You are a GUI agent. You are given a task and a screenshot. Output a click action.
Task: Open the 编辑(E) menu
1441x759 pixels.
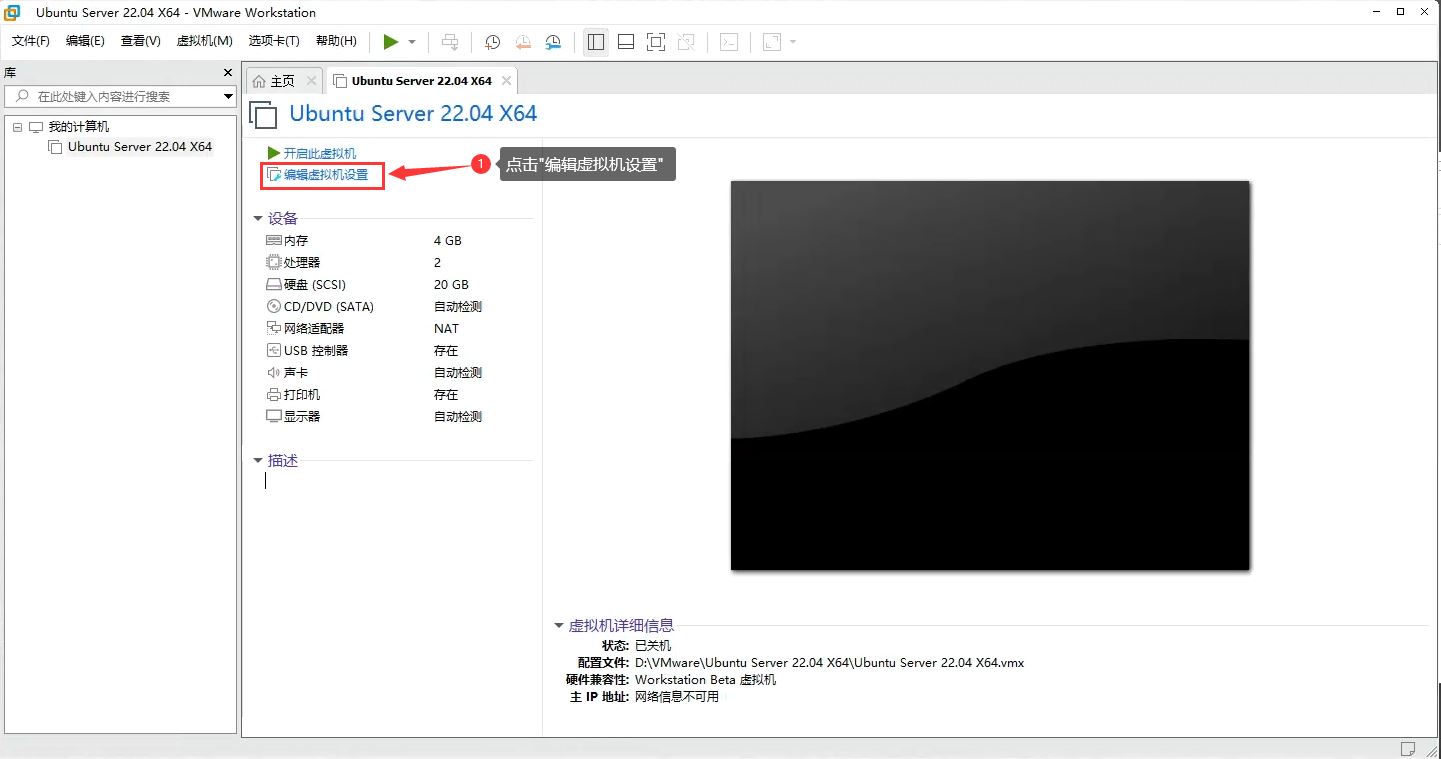(85, 41)
